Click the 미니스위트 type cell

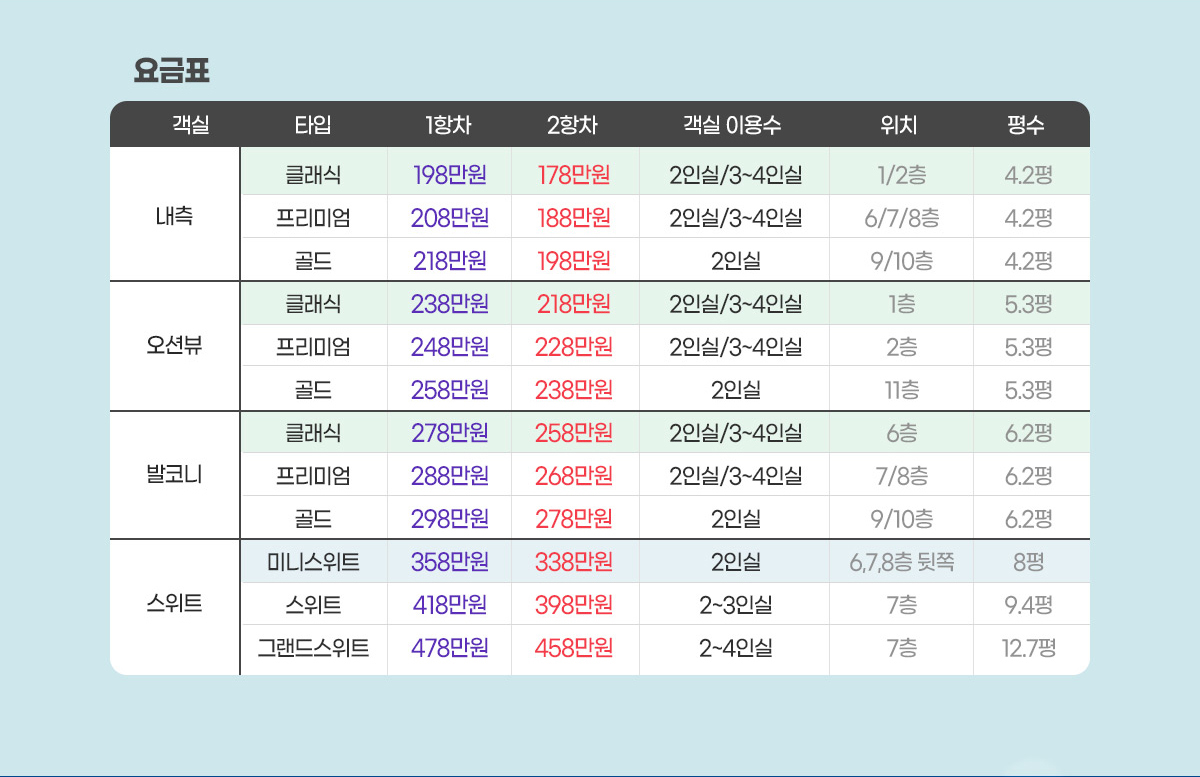(313, 561)
